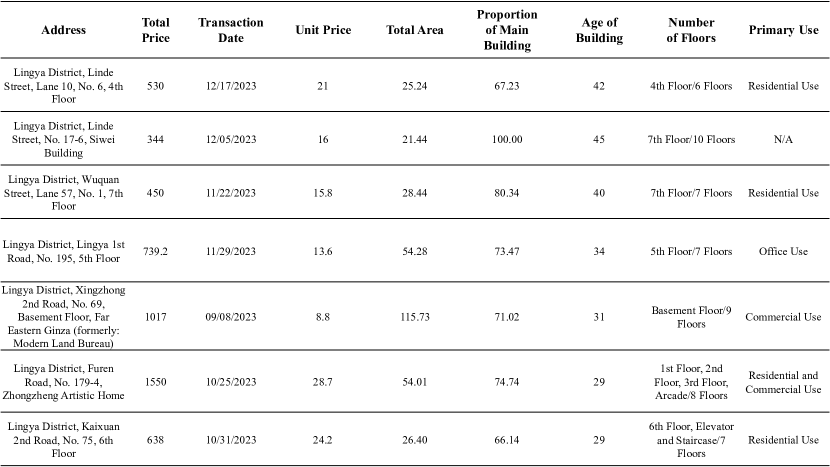Click the Address column header
830x467 pixels.
63,30
